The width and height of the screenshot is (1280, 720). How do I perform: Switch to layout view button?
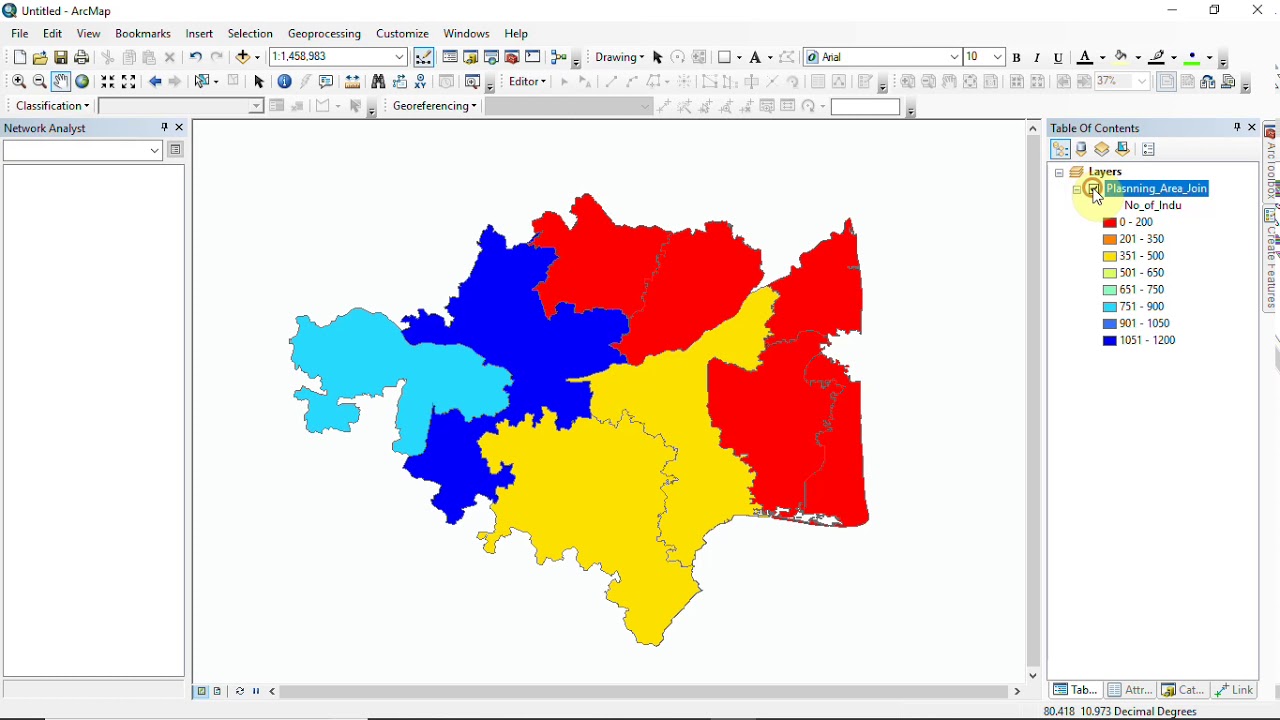point(218,691)
